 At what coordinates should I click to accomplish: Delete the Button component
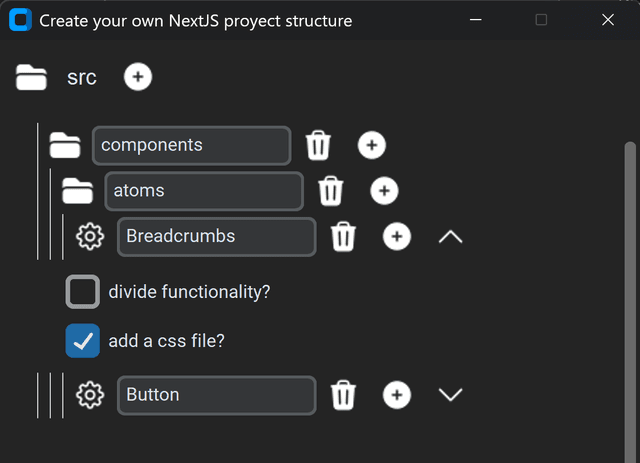(x=343, y=395)
